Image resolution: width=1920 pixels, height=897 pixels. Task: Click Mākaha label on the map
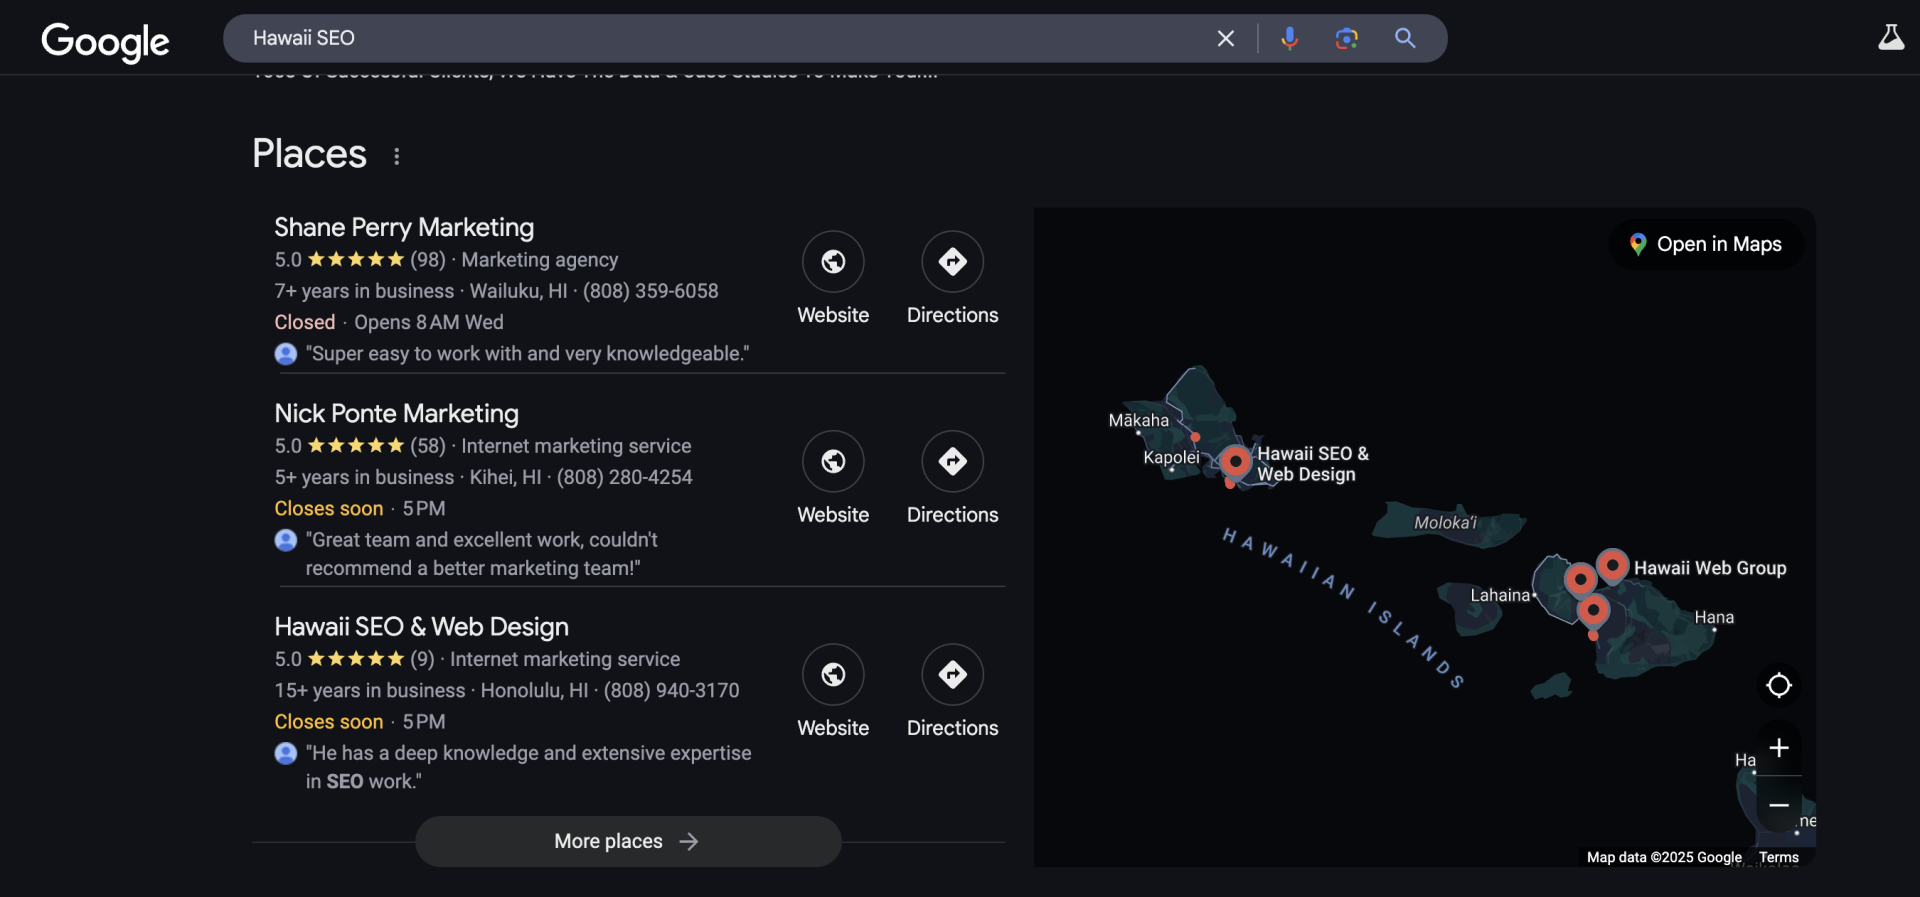(x=1138, y=420)
